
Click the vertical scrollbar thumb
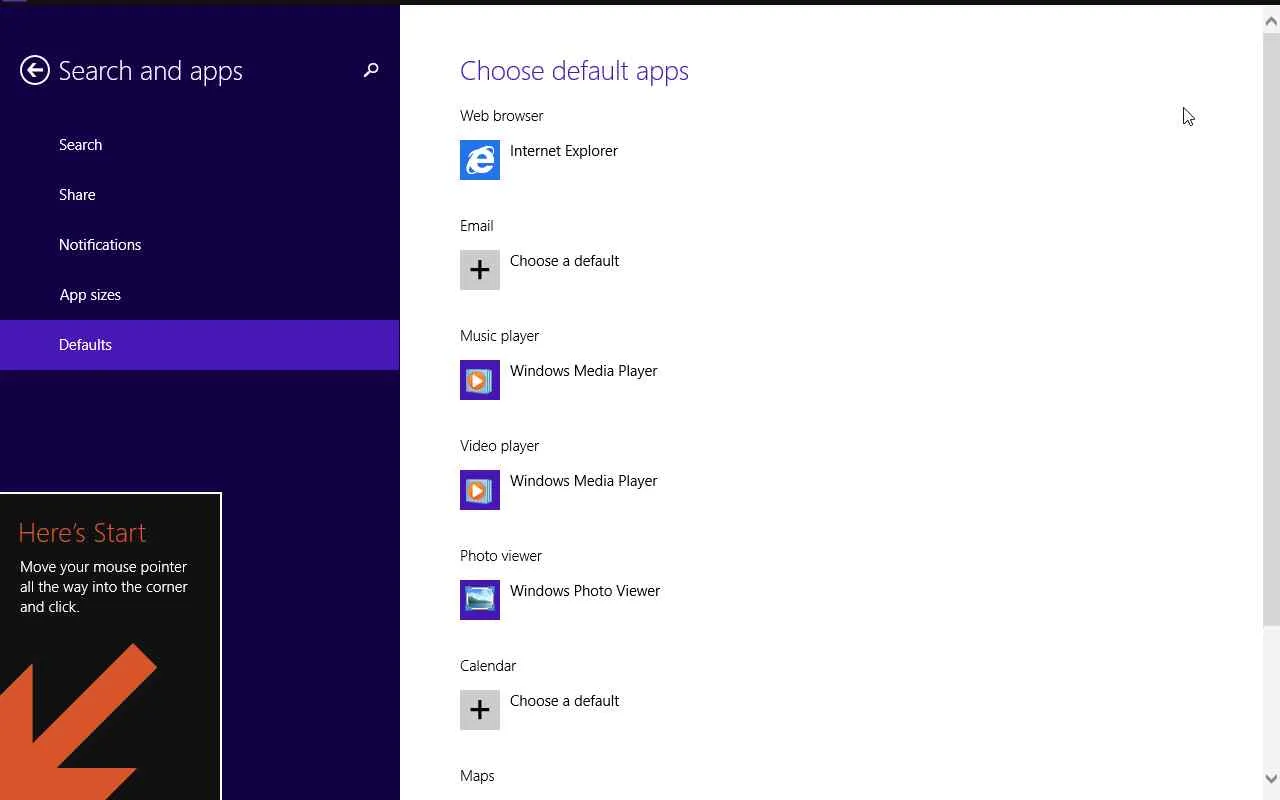point(1272,330)
